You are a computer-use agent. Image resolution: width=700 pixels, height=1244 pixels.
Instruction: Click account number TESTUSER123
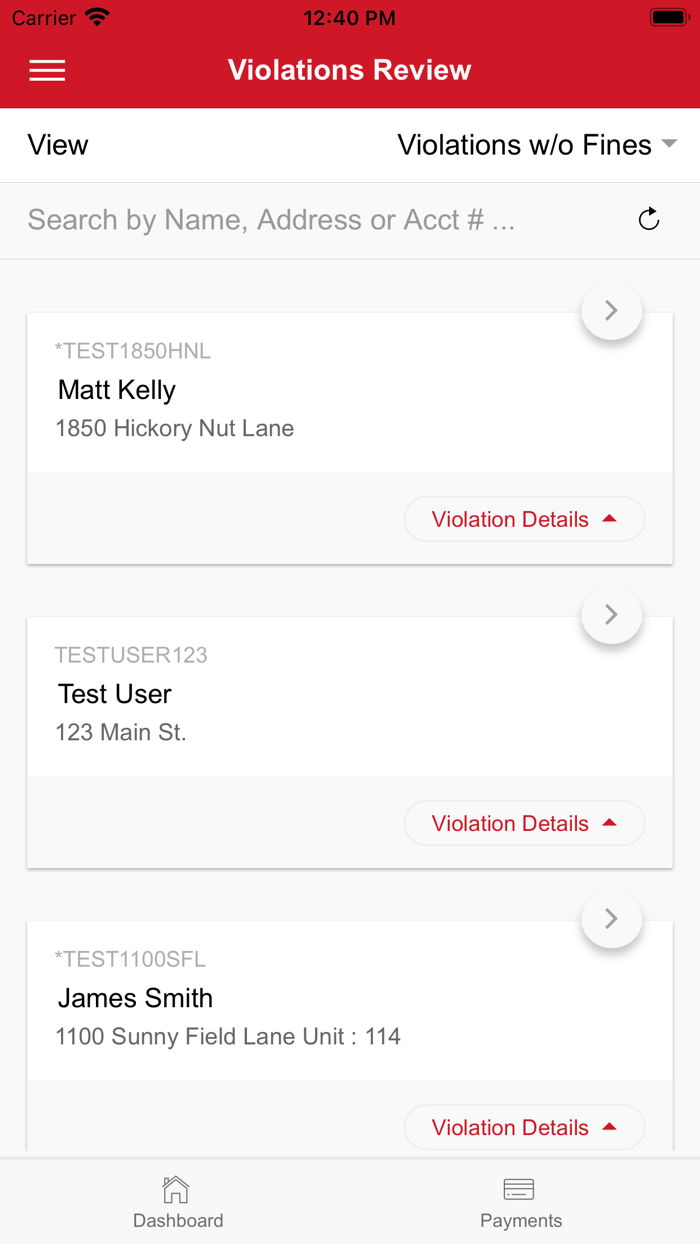pyautogui.click(x=131, y=656)
